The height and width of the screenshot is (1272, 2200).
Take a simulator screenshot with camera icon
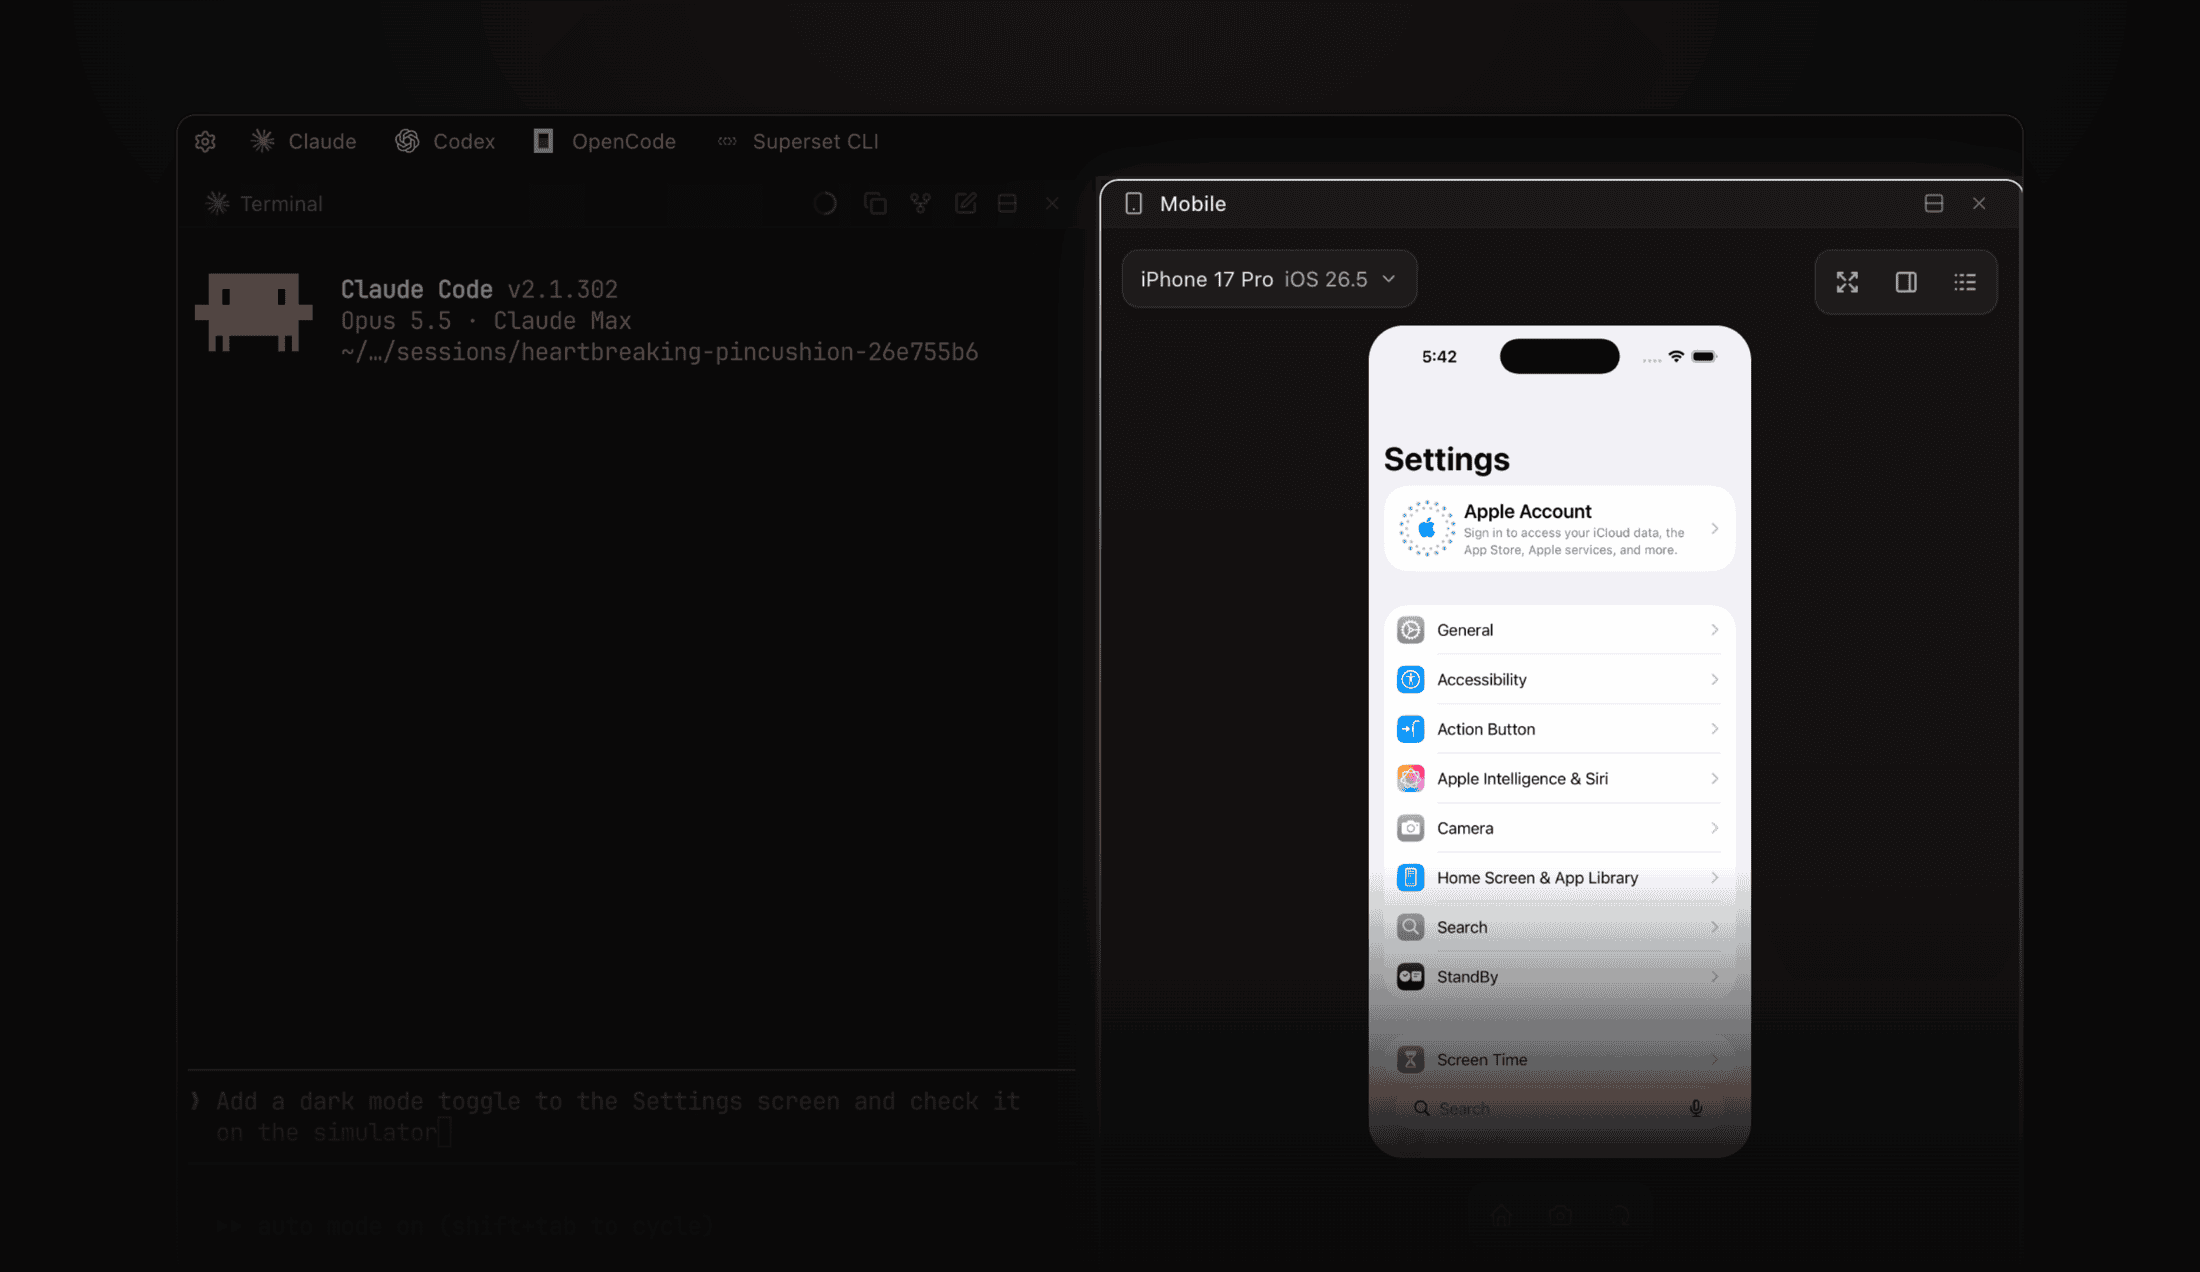point(1560,1215)
